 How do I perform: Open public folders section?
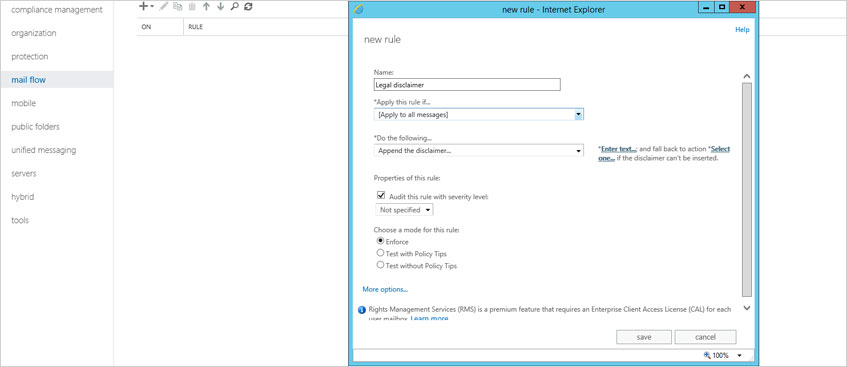pyautogui.click(x=35, y=126)
